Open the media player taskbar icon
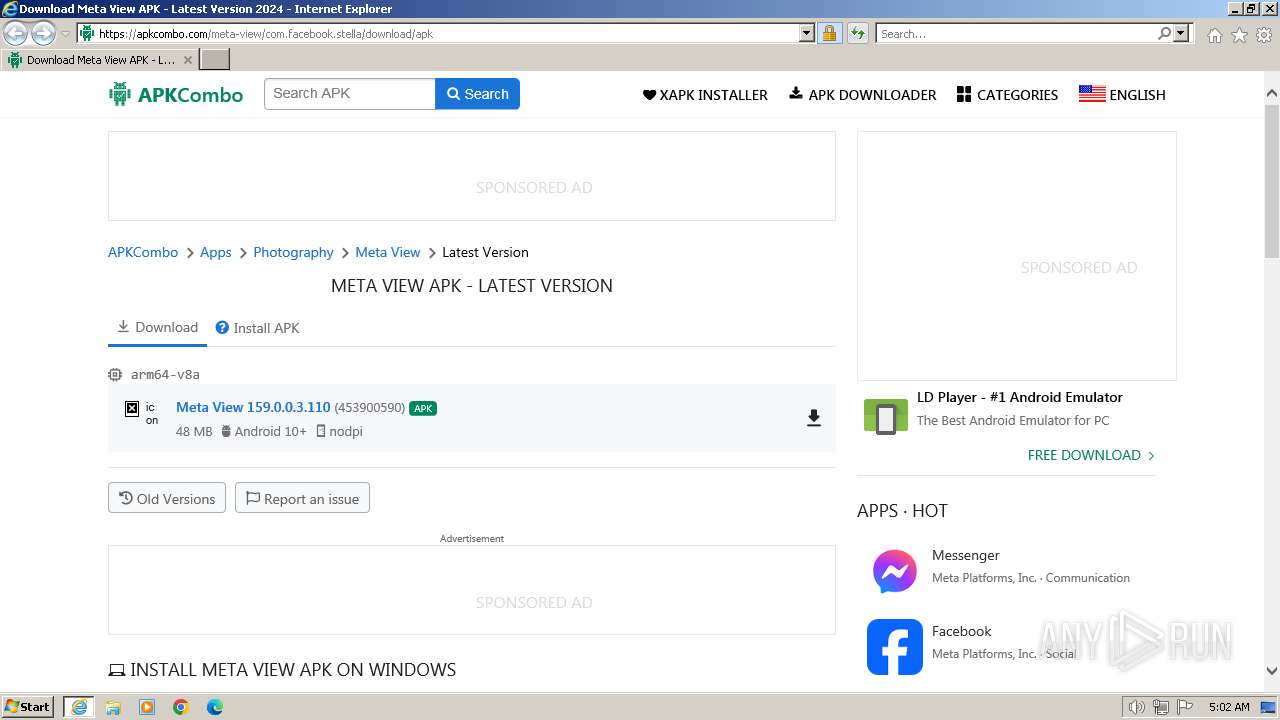 click(147, 707)
